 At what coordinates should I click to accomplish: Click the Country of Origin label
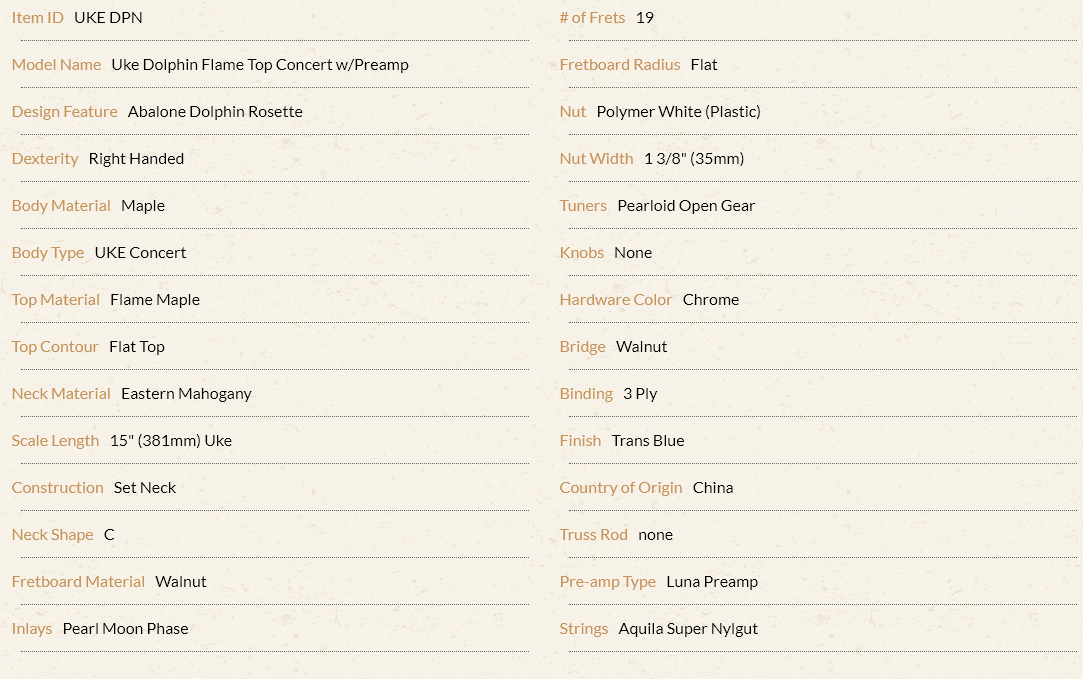[x=620, y=488]
